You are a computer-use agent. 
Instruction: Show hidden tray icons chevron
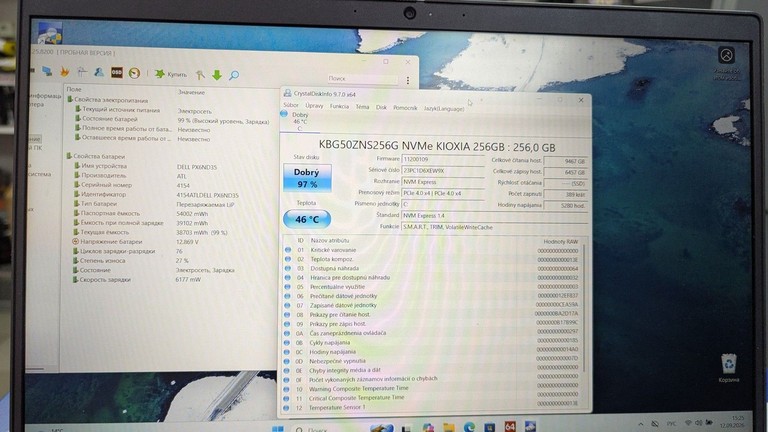coord(641,424)
